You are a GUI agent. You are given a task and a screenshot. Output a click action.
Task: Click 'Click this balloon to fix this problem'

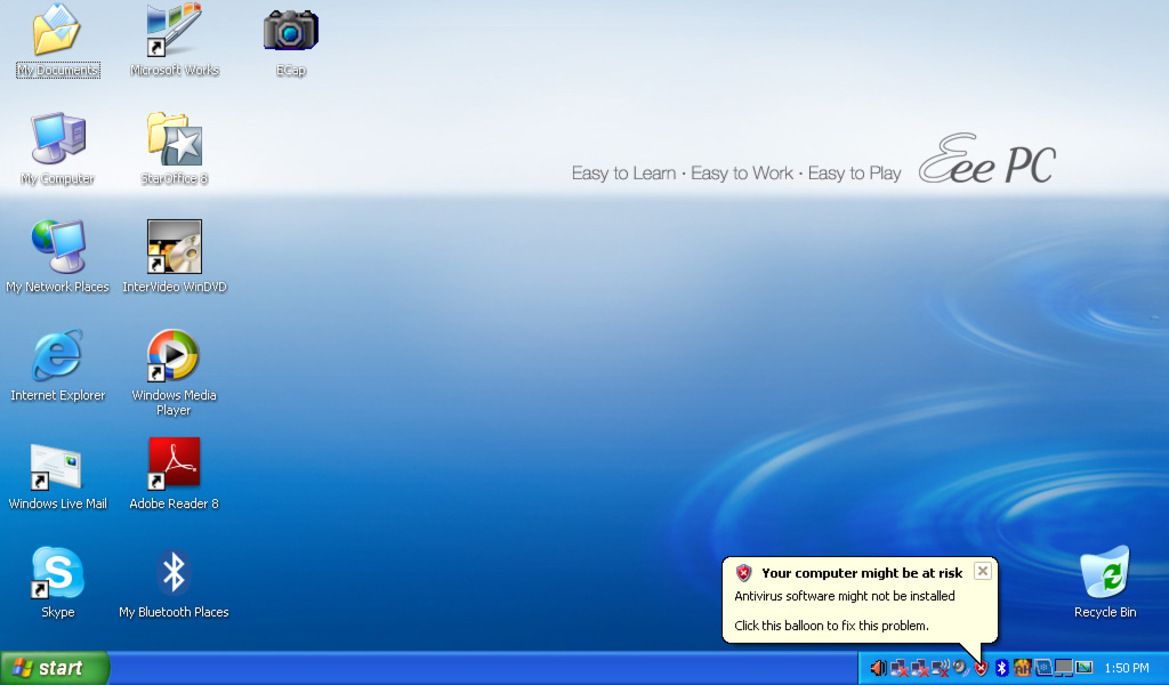pos(831,625)
